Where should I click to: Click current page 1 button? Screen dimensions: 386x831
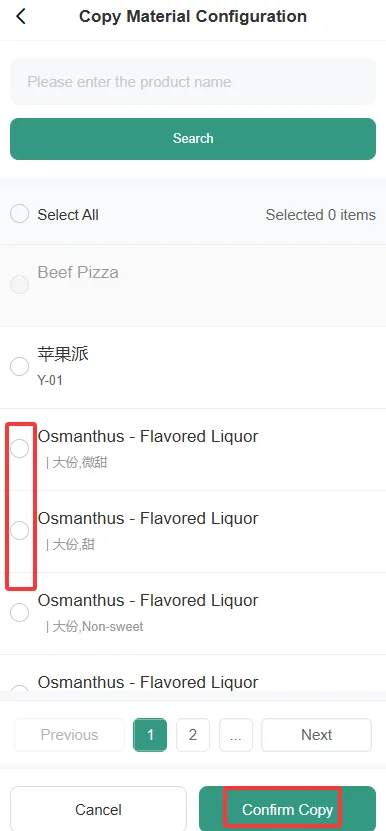coord(150,735)
